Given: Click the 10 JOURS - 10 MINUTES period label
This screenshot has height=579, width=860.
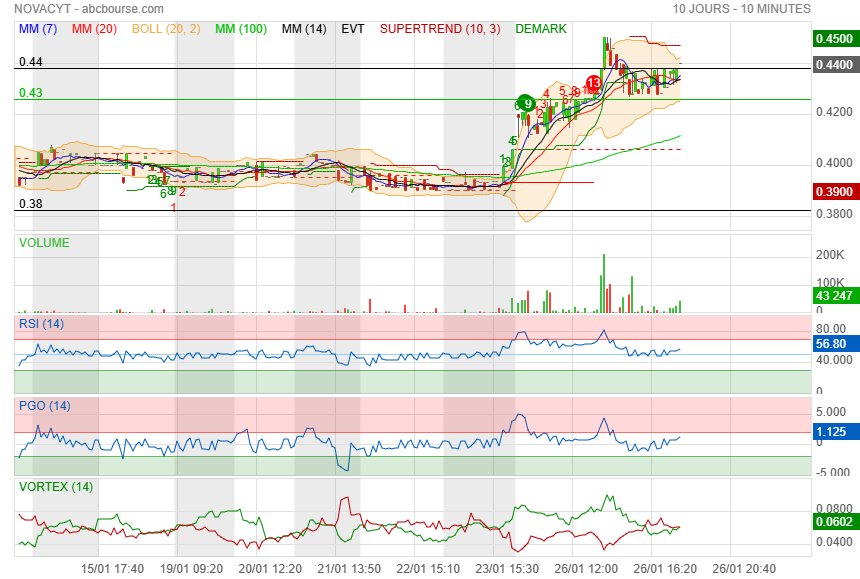Looking at the screenshot, I should pos(741,9).
